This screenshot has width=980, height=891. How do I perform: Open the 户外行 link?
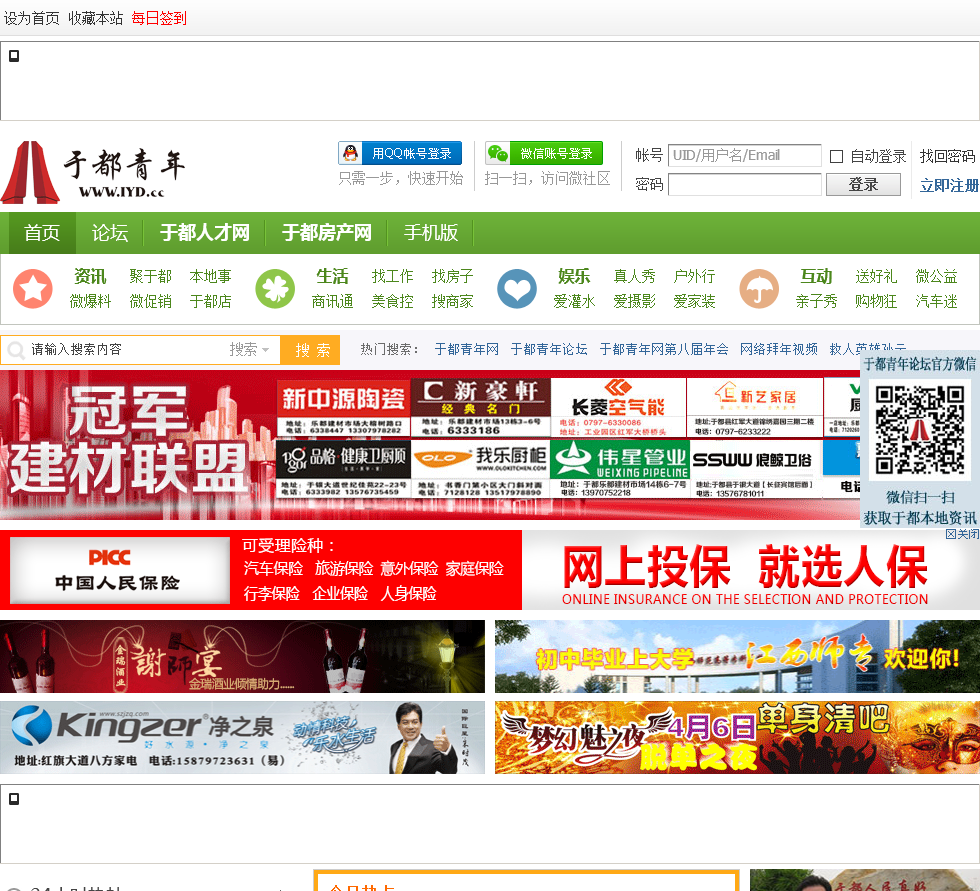point(694,276)
